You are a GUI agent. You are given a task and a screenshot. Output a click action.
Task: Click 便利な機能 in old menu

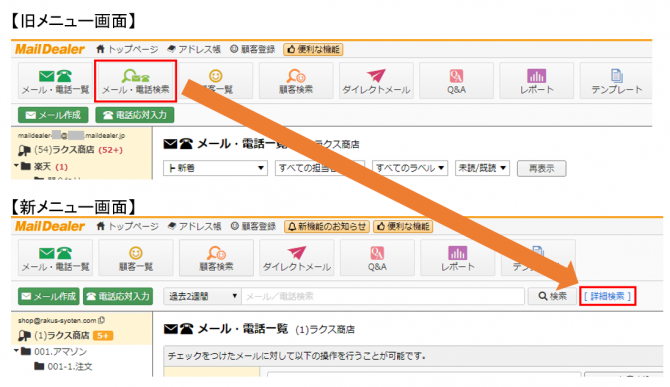[x=313, y=50]
